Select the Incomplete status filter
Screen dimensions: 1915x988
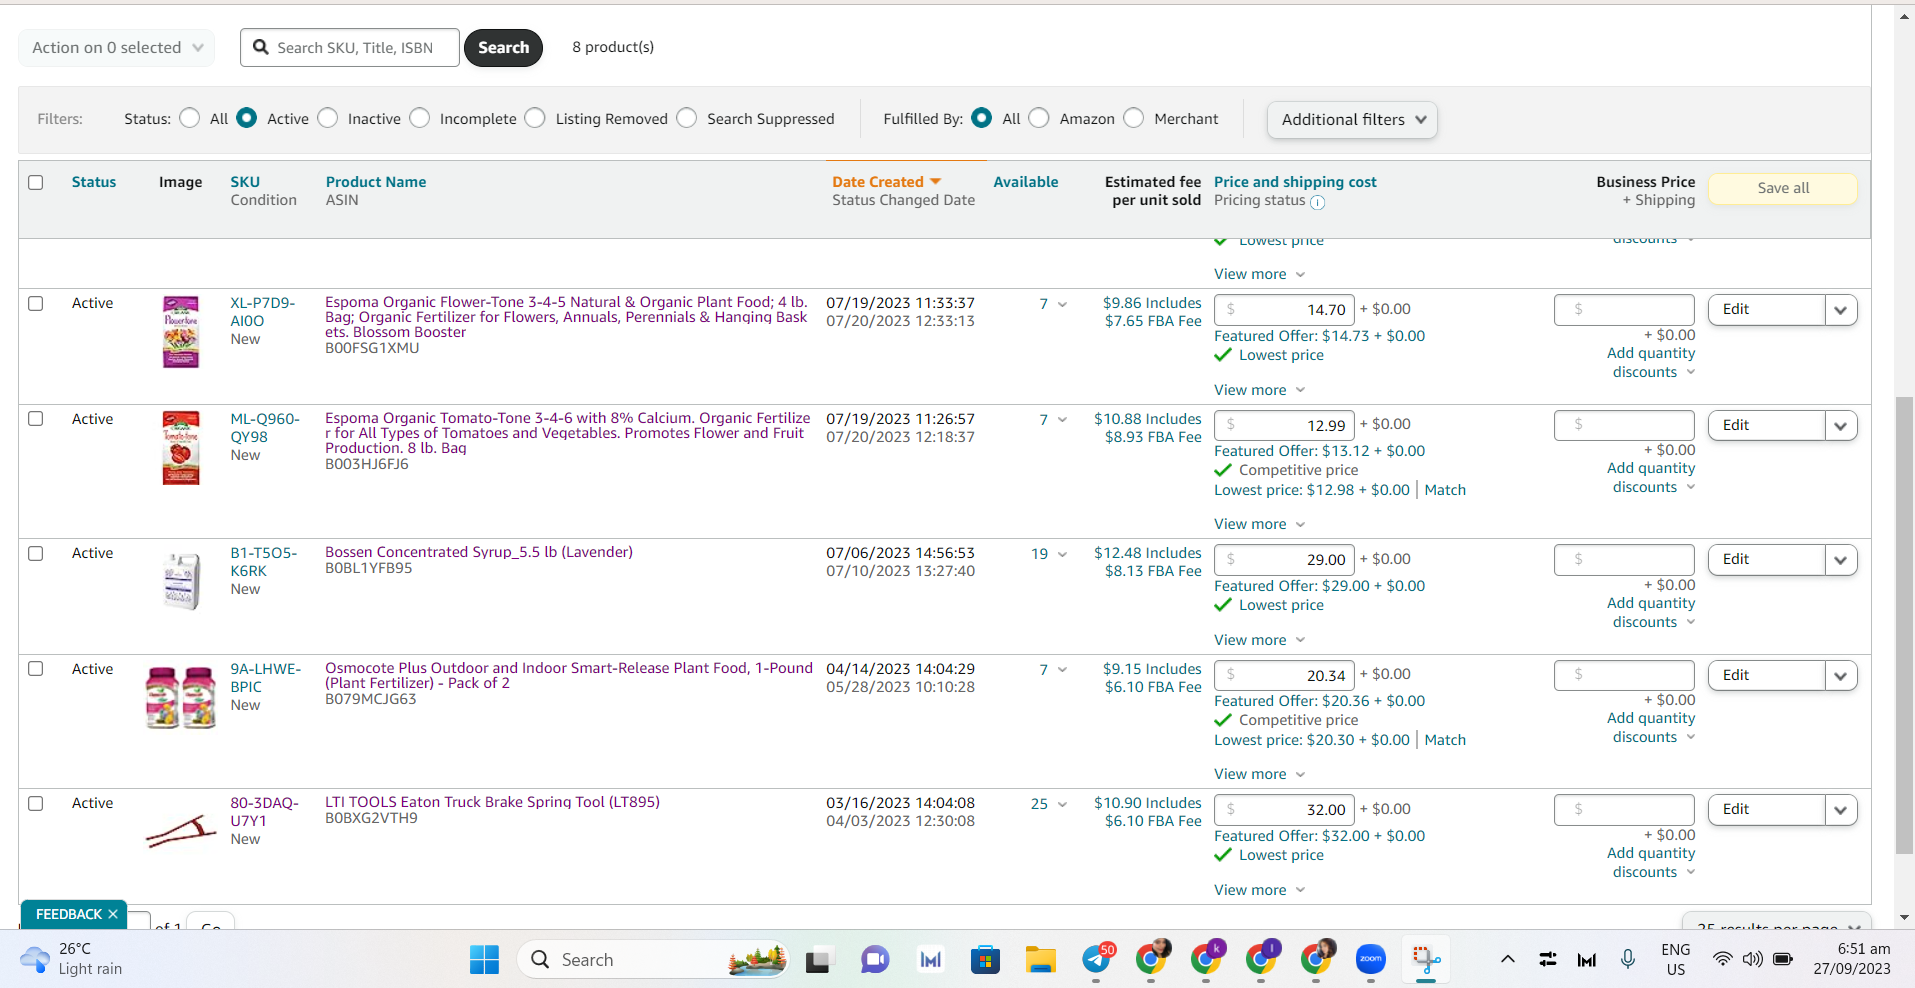pyautogui.click(x=420, y=118)
